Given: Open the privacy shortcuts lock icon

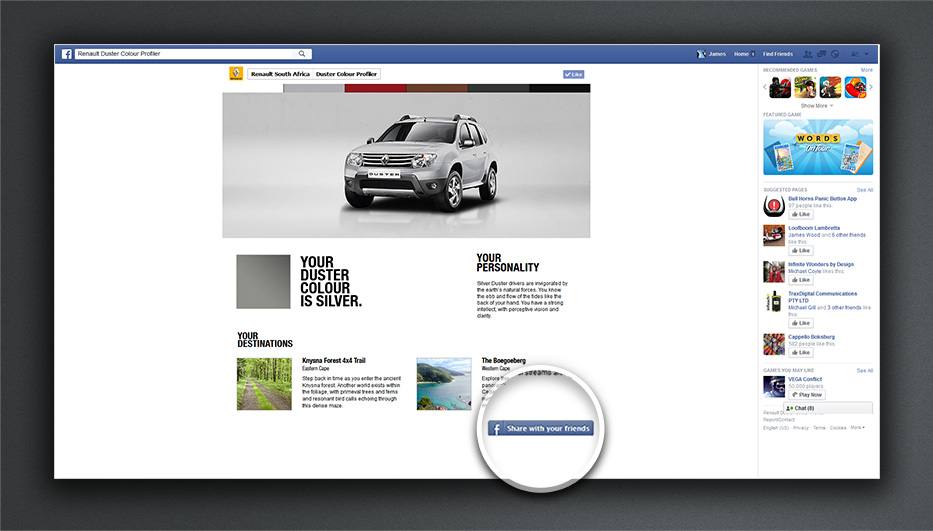Looking at the screenshot, I should click(854, 54).
